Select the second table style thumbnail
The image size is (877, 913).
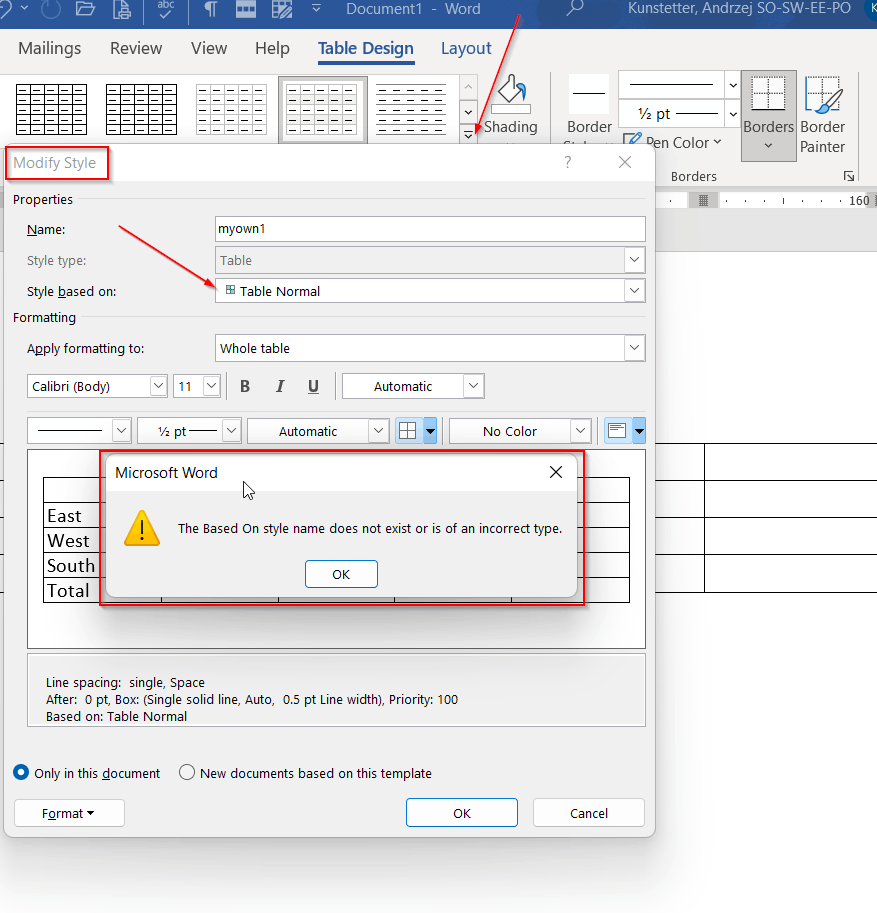pos(142,109)
